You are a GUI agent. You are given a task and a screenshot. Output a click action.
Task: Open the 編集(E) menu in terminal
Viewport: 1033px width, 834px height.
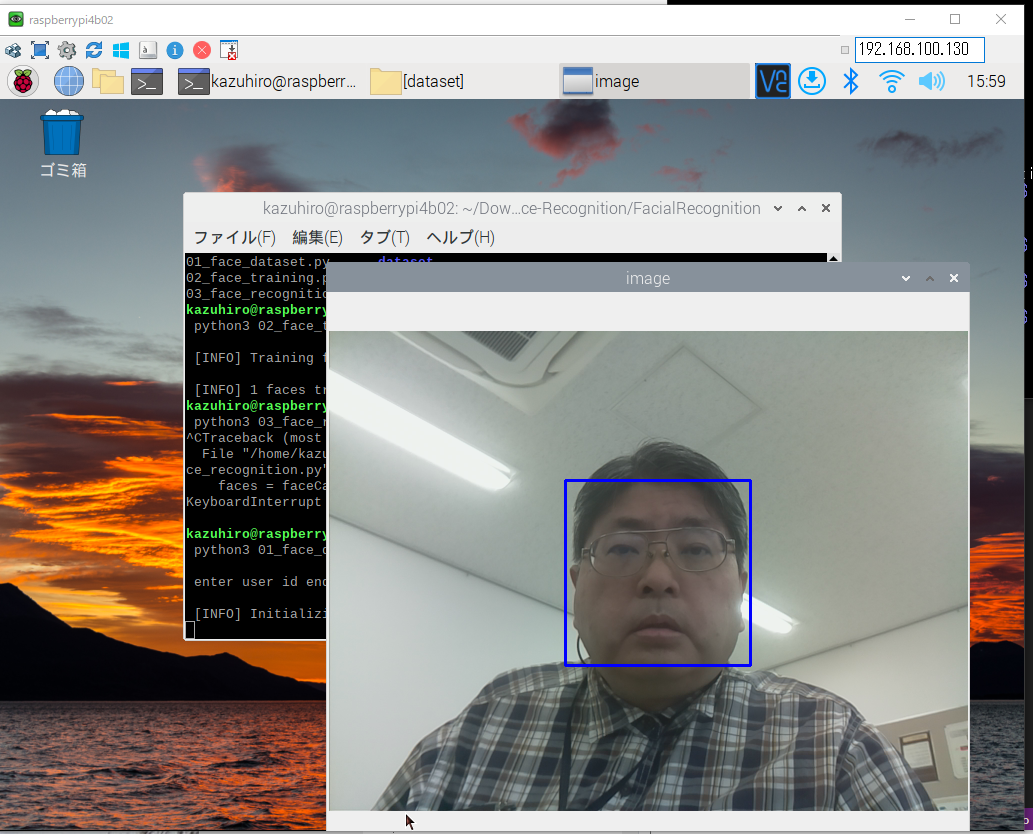[x=317, y=237]
